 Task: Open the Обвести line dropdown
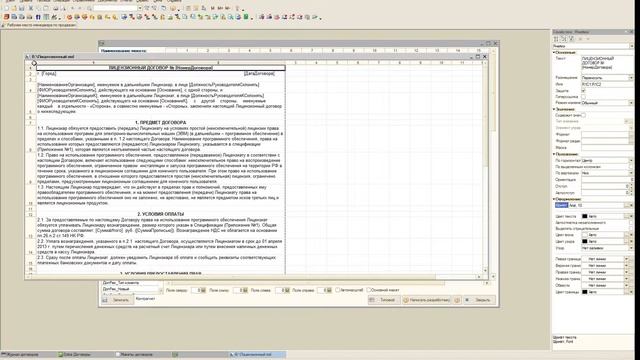[x=627, y=285]
